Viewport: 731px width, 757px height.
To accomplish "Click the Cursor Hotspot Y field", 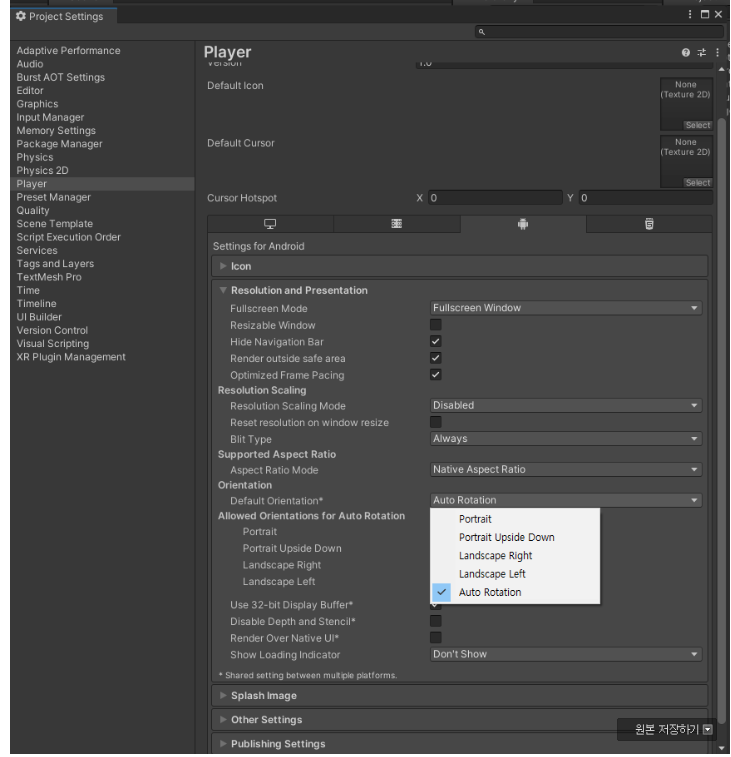I will pos(646,198).
